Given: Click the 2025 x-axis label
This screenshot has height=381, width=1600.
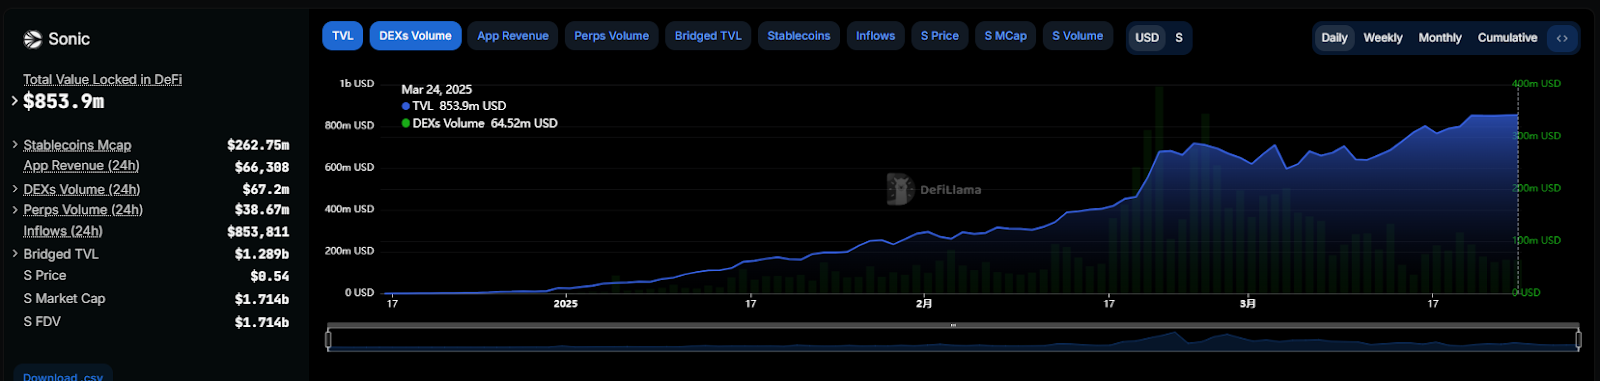Looking at the screenshot, I should tap(566, 304).
